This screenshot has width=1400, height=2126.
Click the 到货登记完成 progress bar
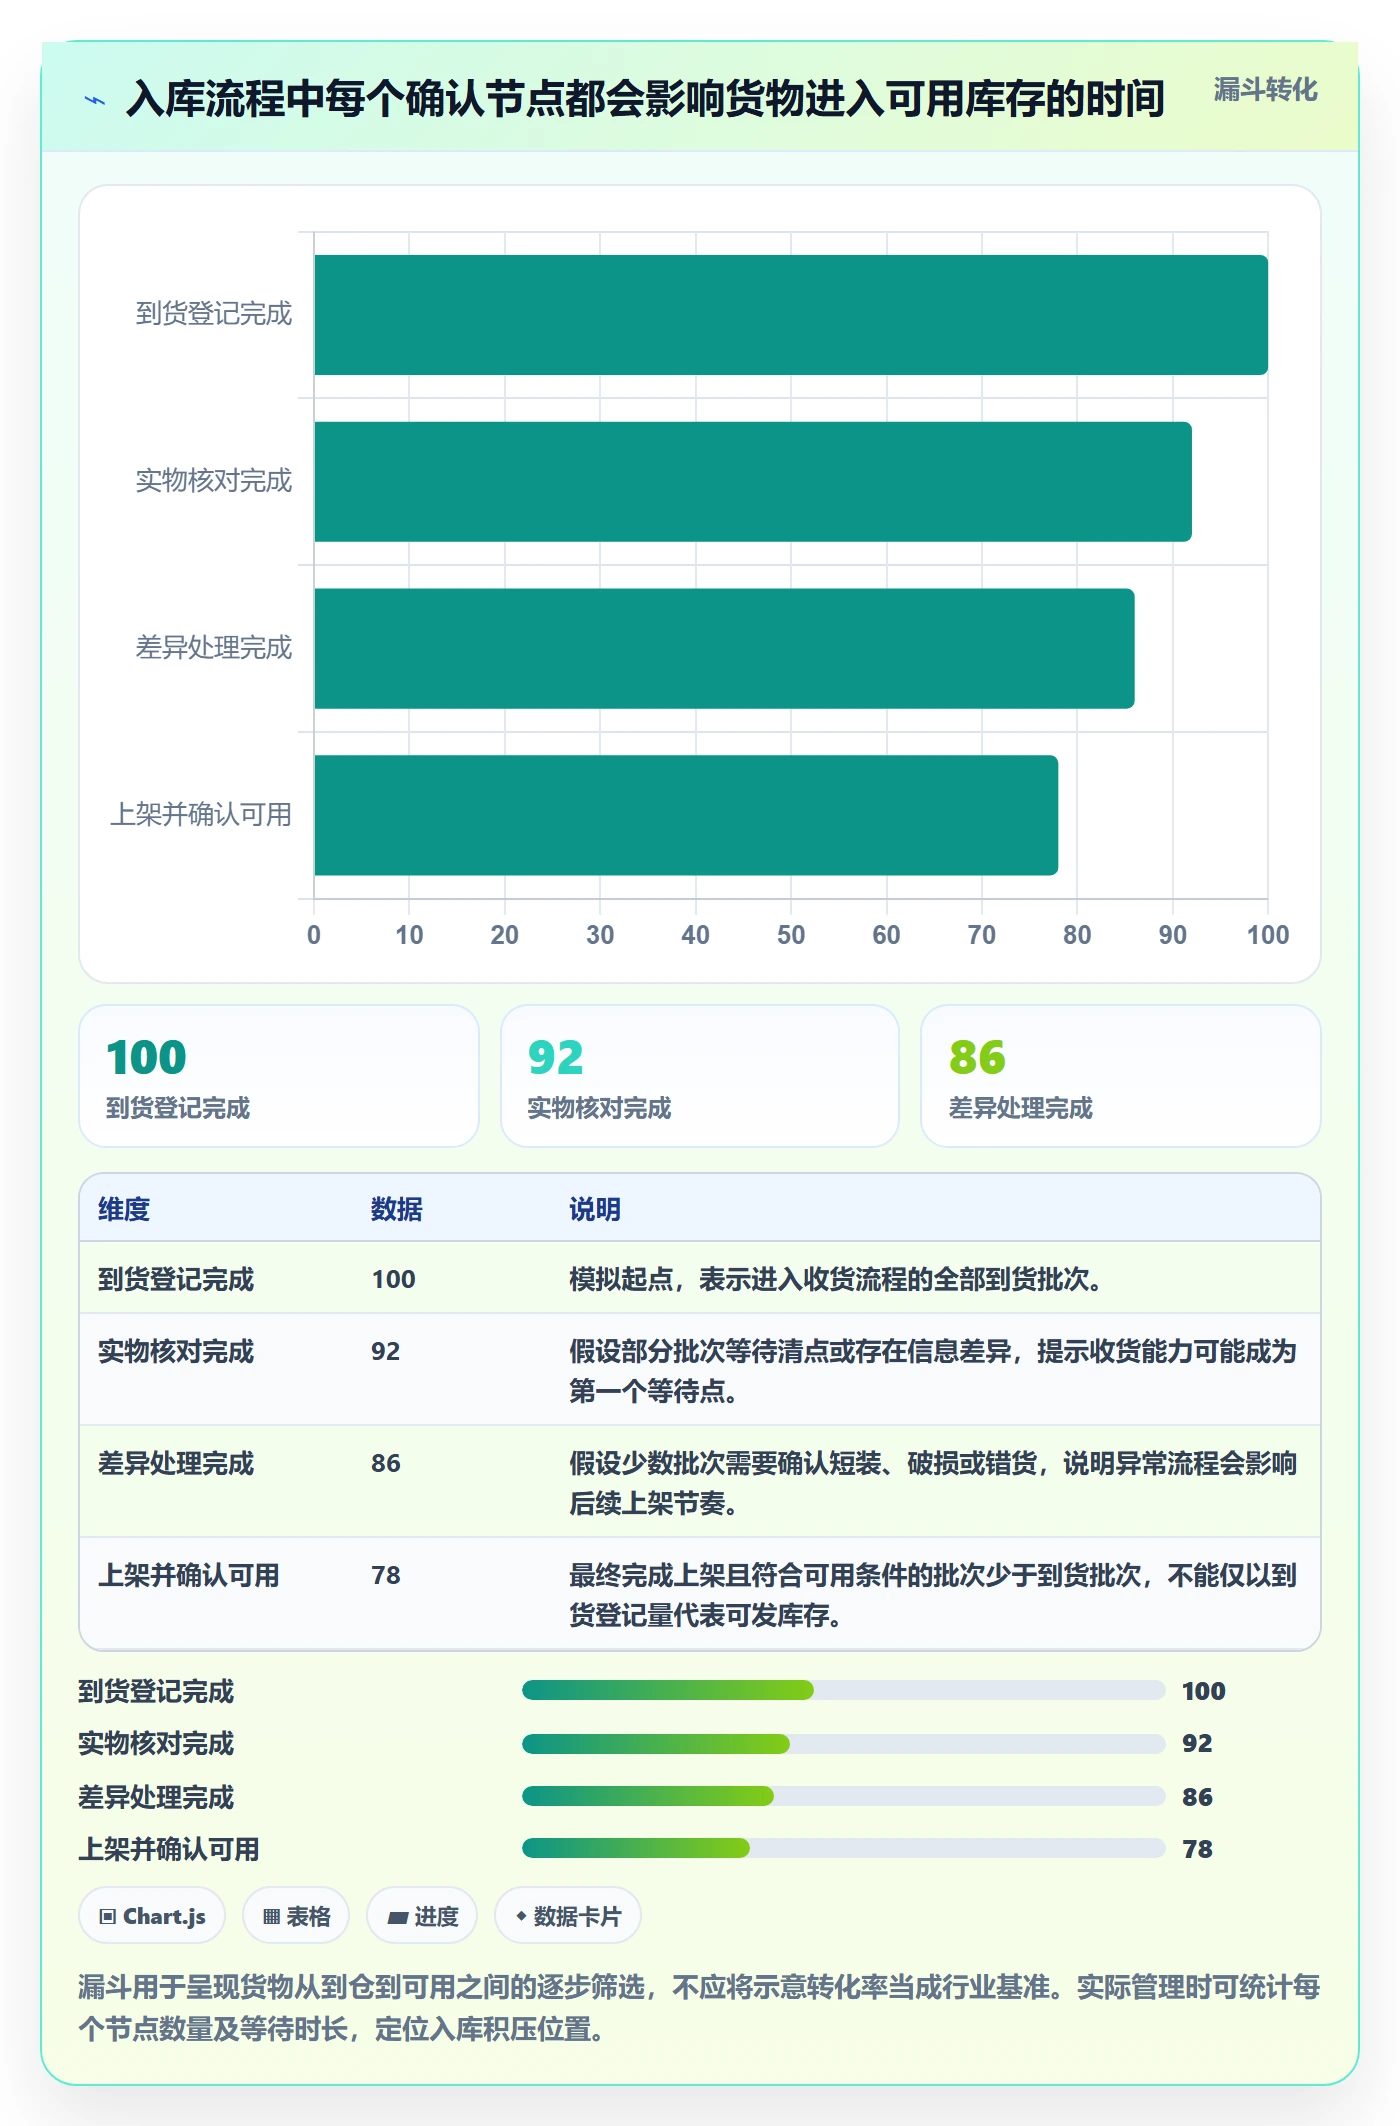(x=844, y=1690)
